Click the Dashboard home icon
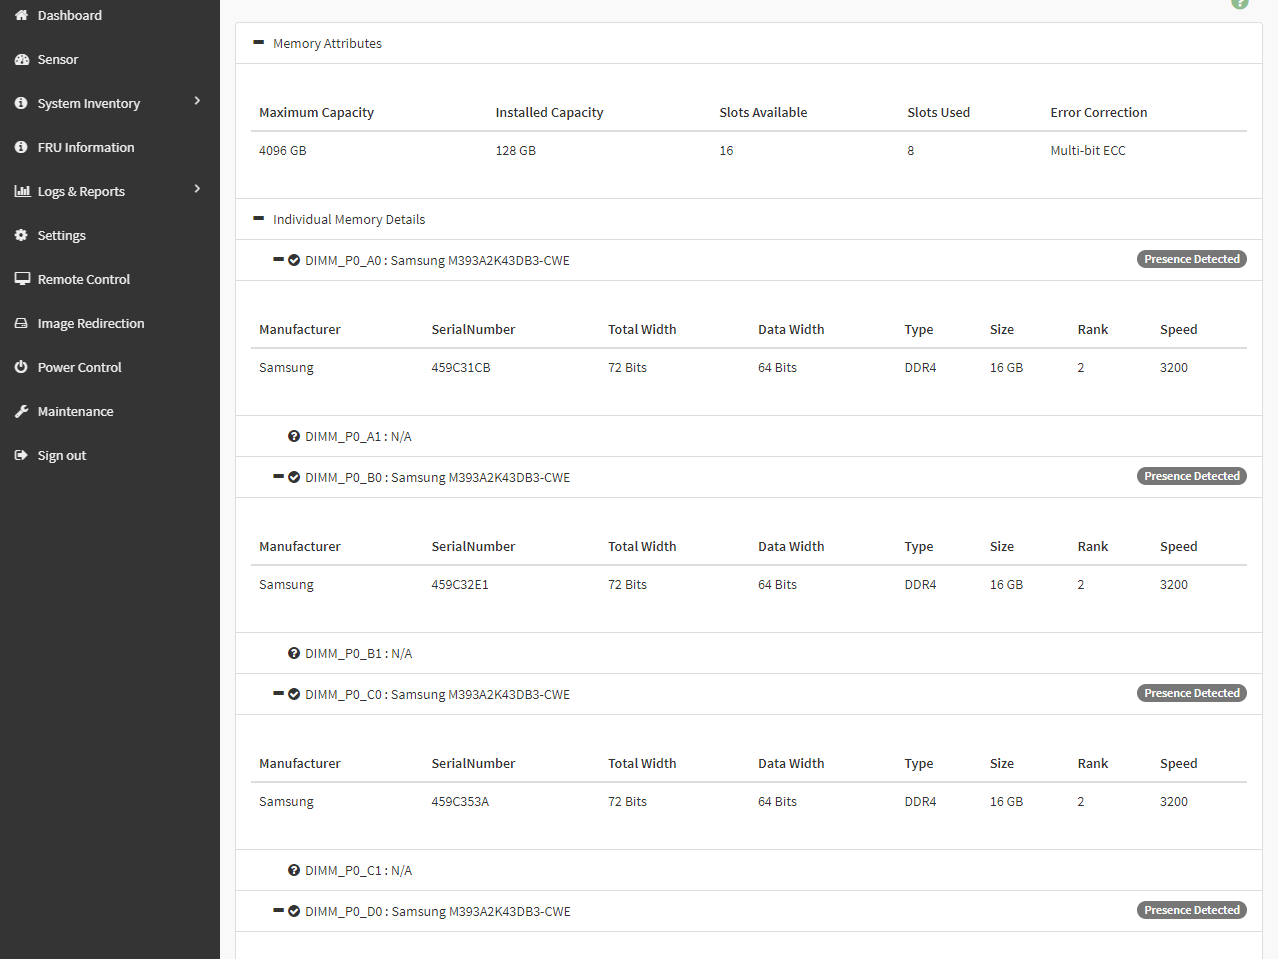The image size is (1278, 959). [21, 15]
